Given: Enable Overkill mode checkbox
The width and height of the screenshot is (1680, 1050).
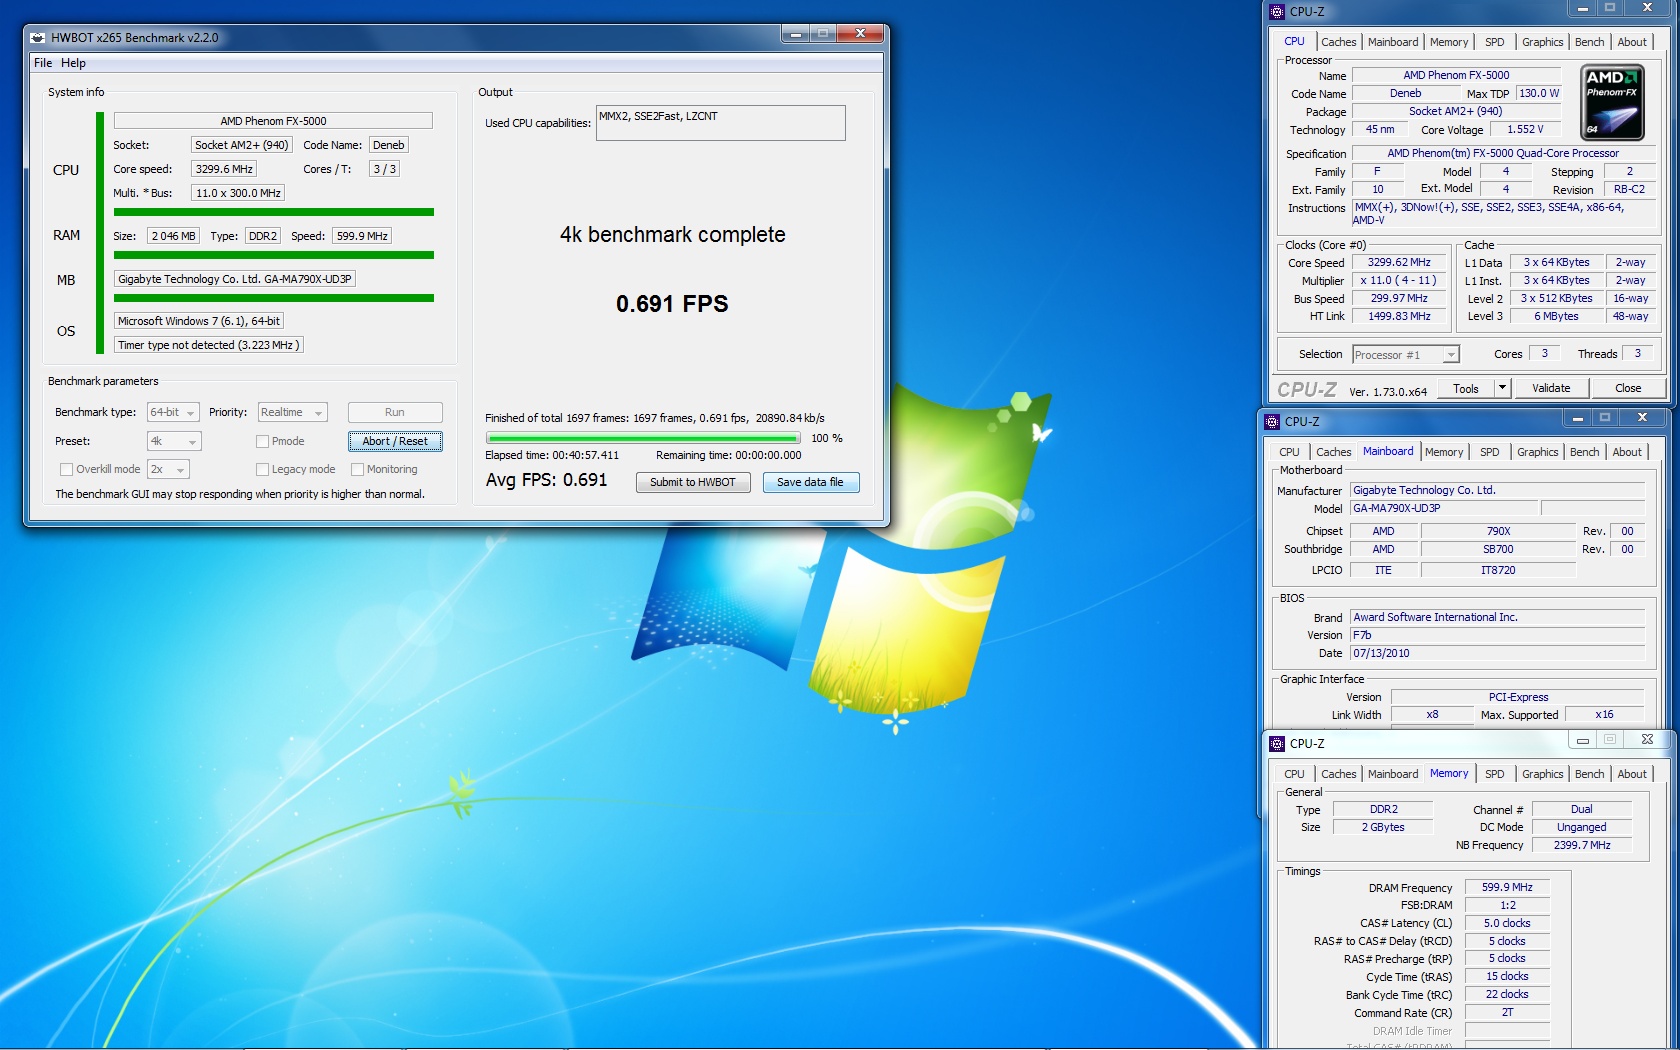Looking at the screenshot, I should click(66, 469).
